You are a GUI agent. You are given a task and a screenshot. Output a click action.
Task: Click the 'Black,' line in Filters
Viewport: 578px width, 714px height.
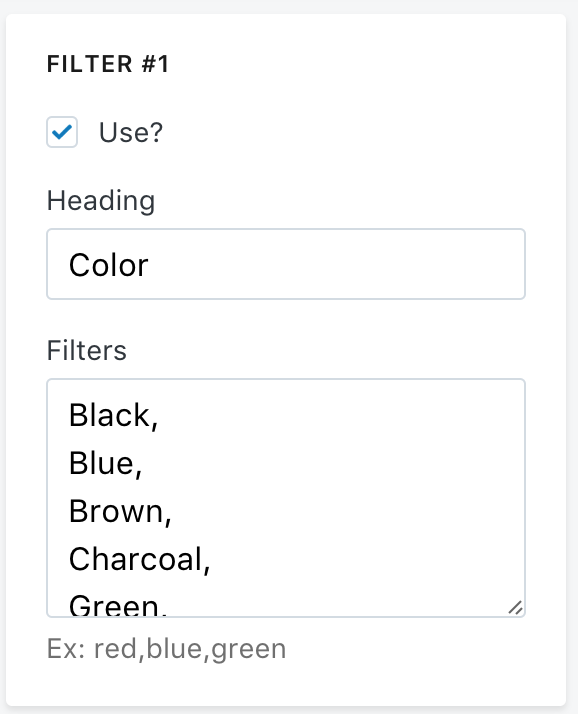pos(113,416)
